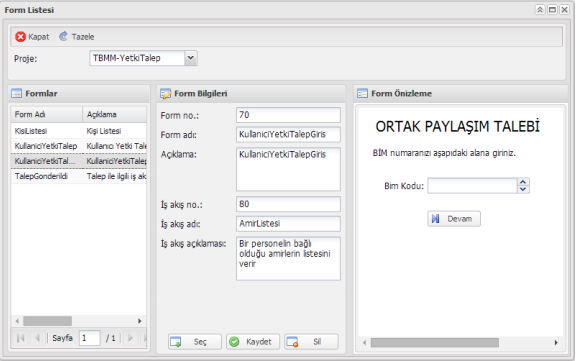Screen dimensions: 577x361
Task: Click the Kapat toolbar button label
Action: pos(39,37)
